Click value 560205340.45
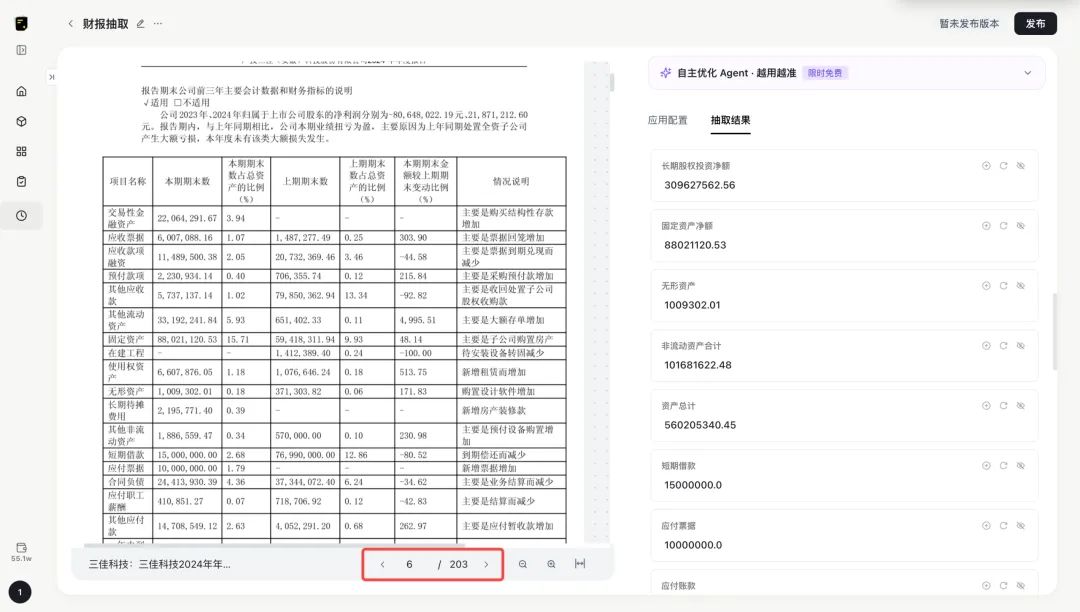The height and width of the screenshot is (612, 1080). 700,425
